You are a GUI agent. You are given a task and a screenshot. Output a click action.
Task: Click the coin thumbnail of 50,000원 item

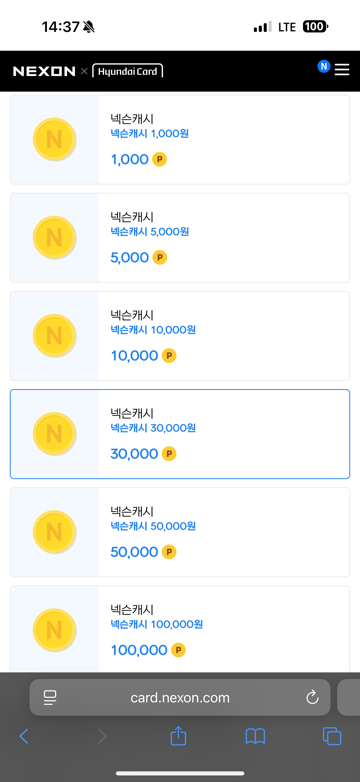(54, 532)
